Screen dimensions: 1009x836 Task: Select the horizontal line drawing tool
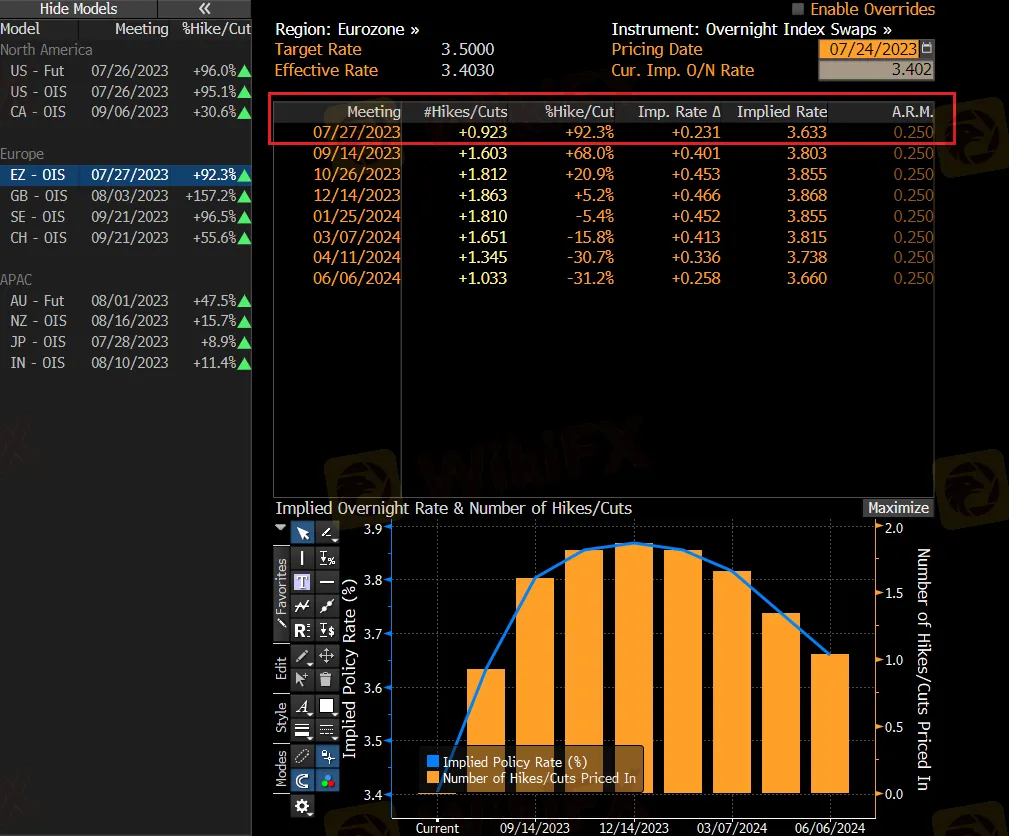pos(326,581)
